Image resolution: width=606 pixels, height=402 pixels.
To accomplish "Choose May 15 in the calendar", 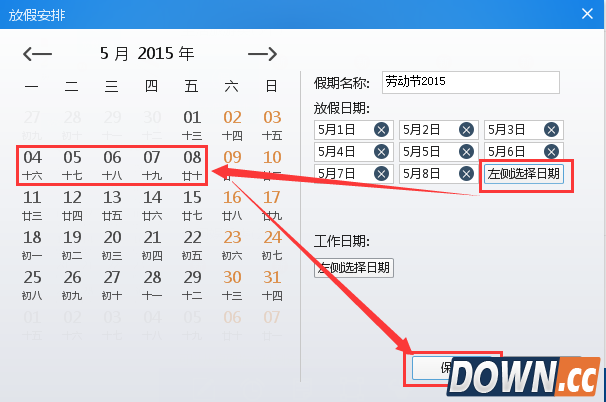I will pos(192,204).
